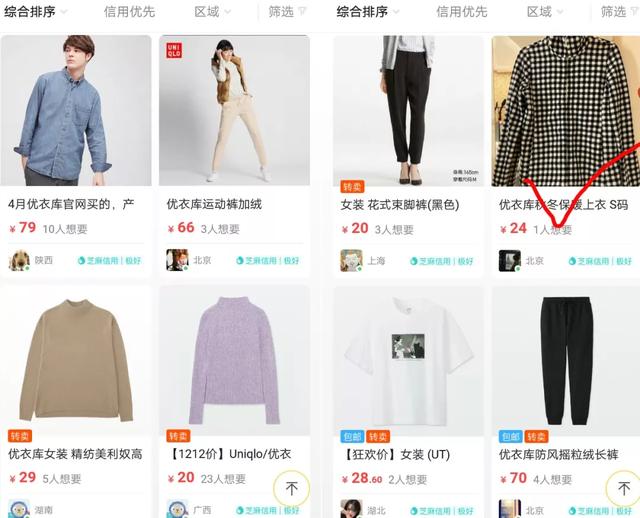This screenshot has height=518, width=640.
Task: Click the 包邮 tag on the white T-shirt listing
Action: point(352,436)
